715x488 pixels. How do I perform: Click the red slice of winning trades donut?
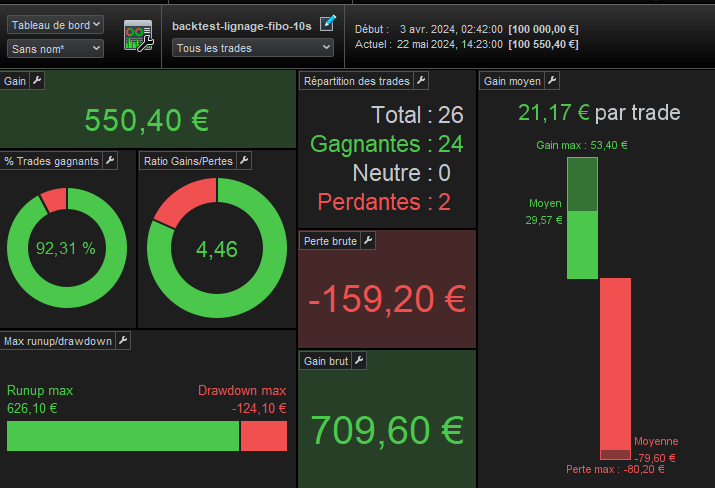click(54, 200)
